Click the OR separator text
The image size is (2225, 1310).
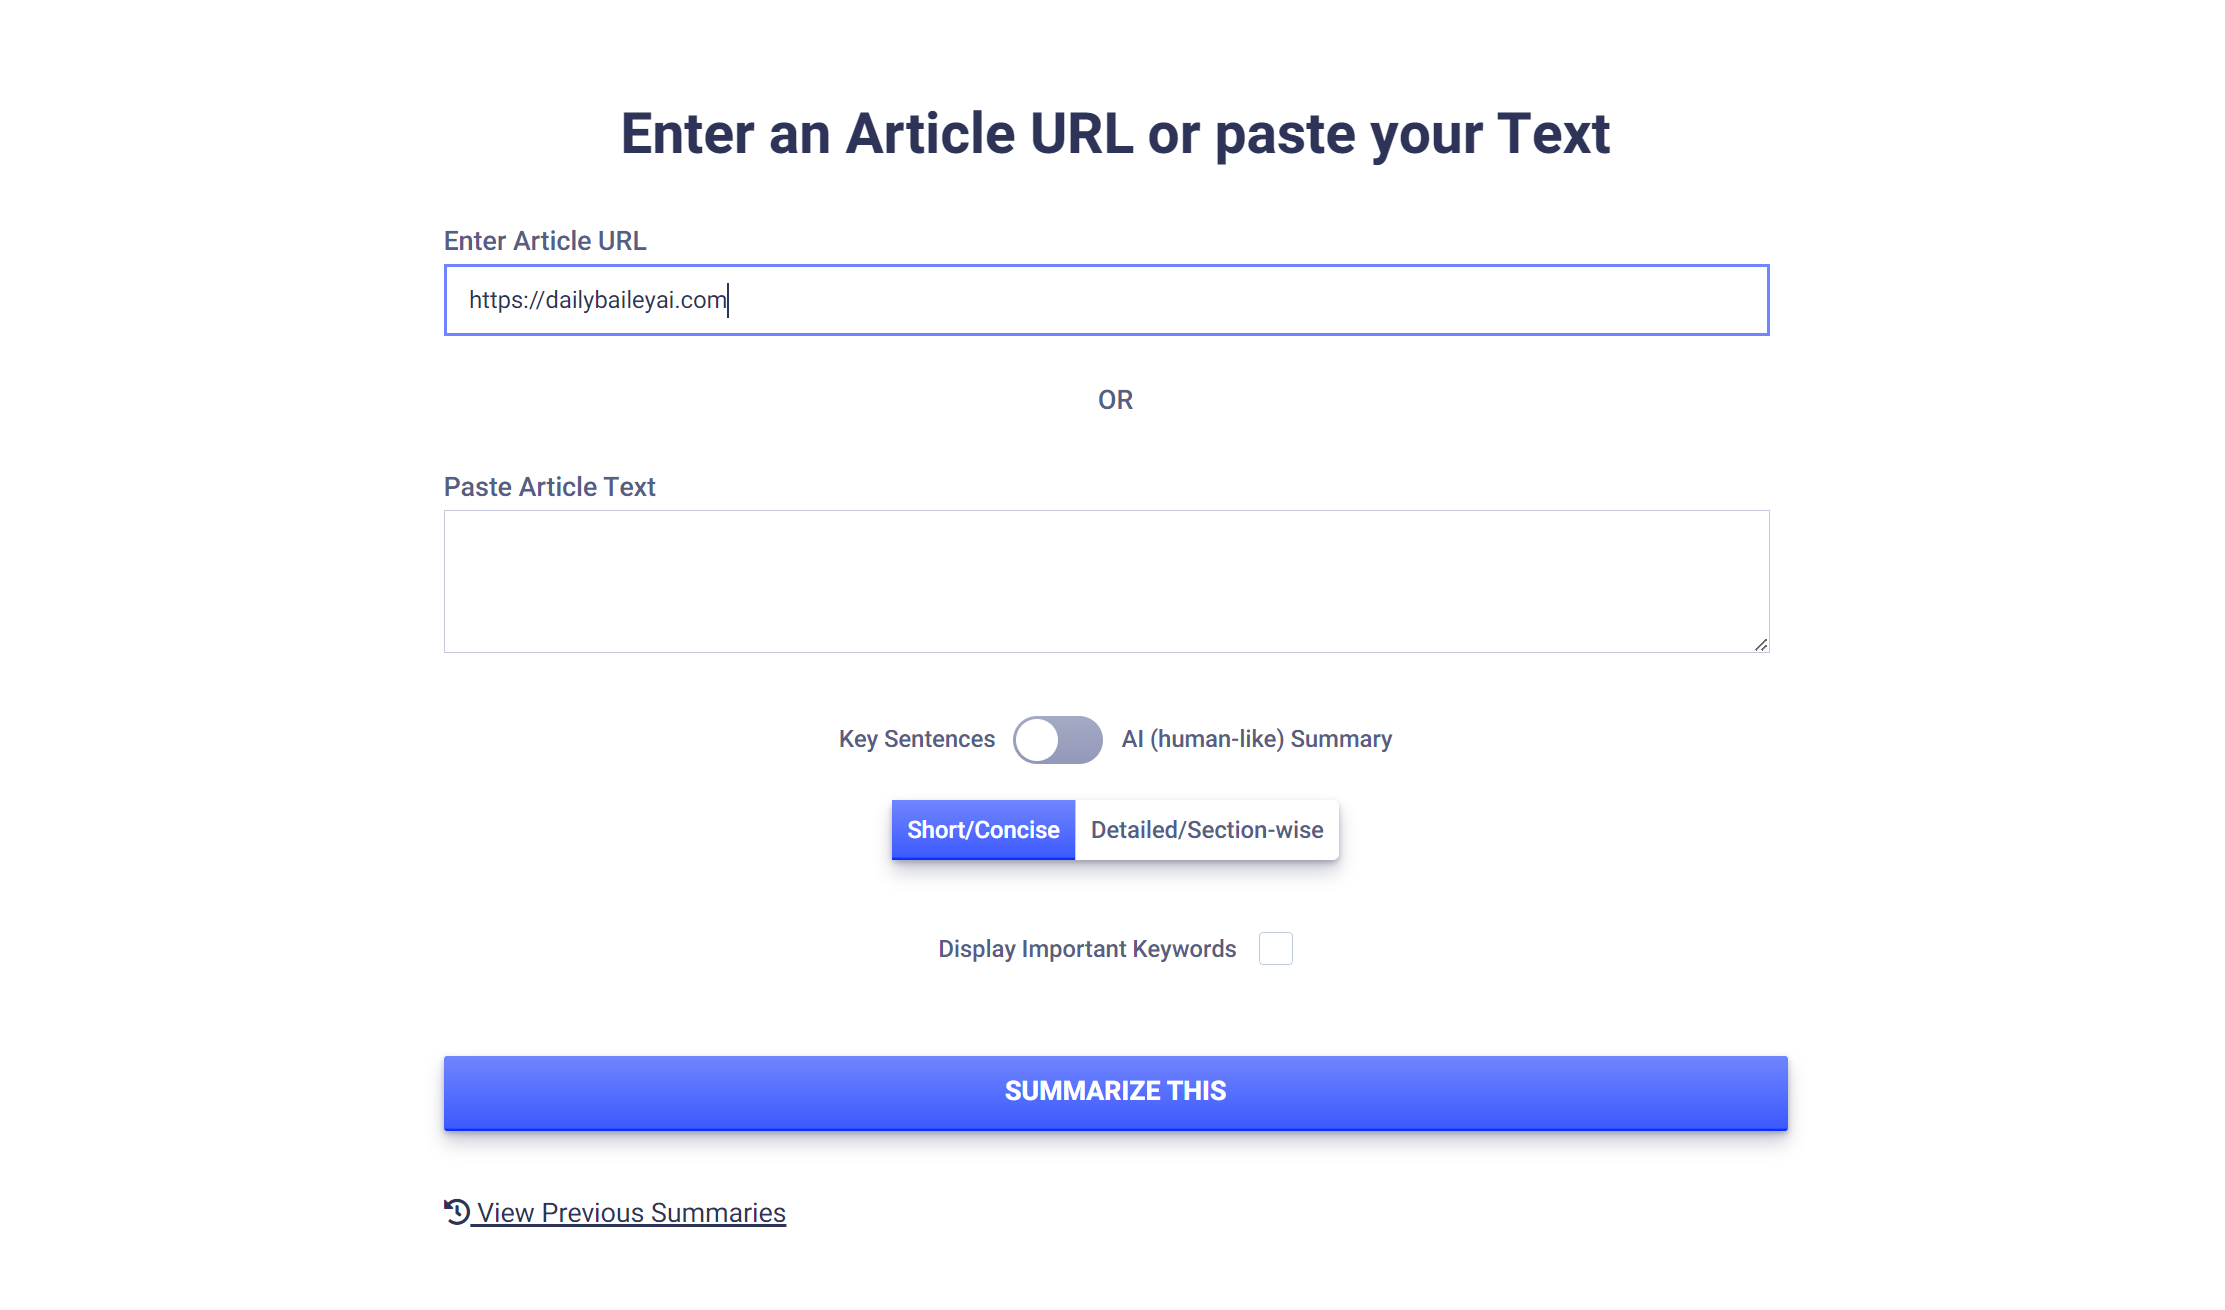1115,400
